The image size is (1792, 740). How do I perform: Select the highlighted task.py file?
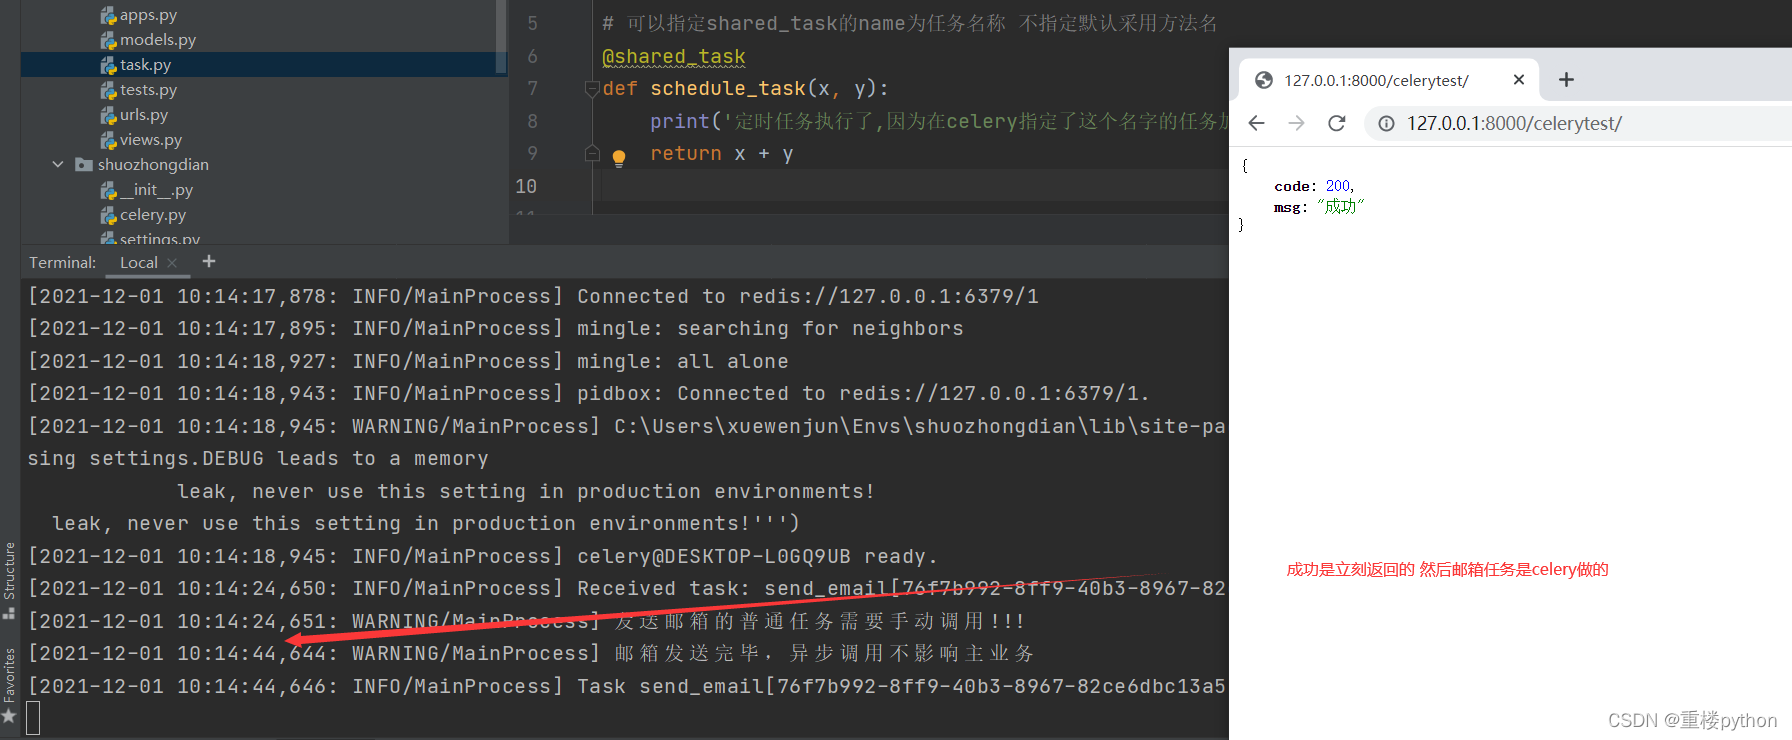point(264,65)
